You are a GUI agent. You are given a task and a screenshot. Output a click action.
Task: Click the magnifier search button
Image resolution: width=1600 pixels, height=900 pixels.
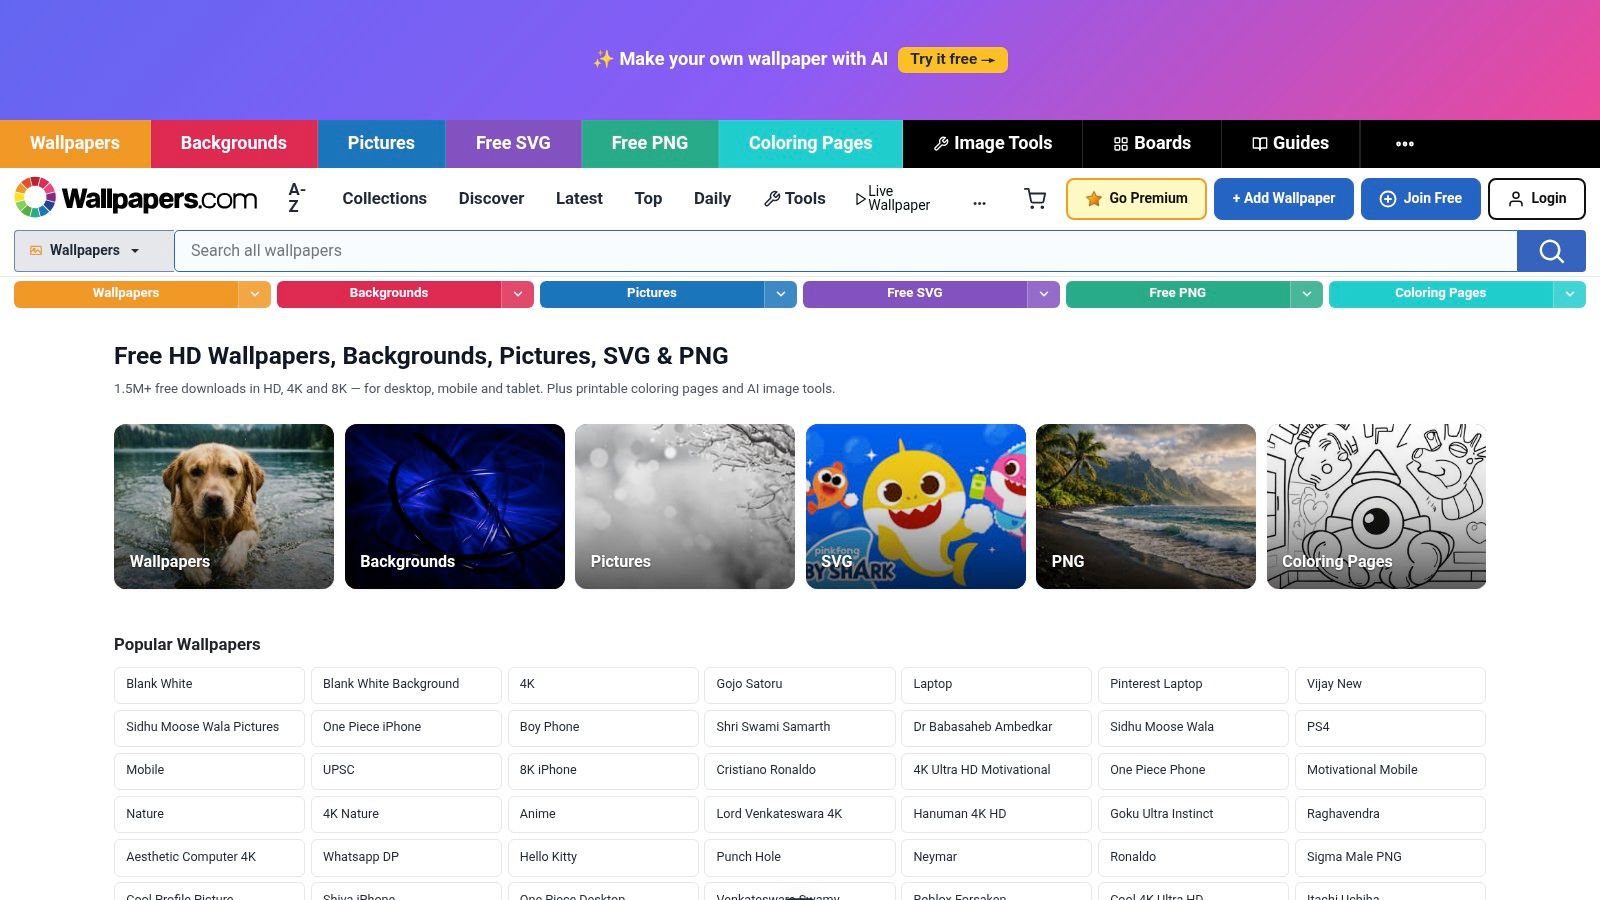click(x=1551, y=251)
